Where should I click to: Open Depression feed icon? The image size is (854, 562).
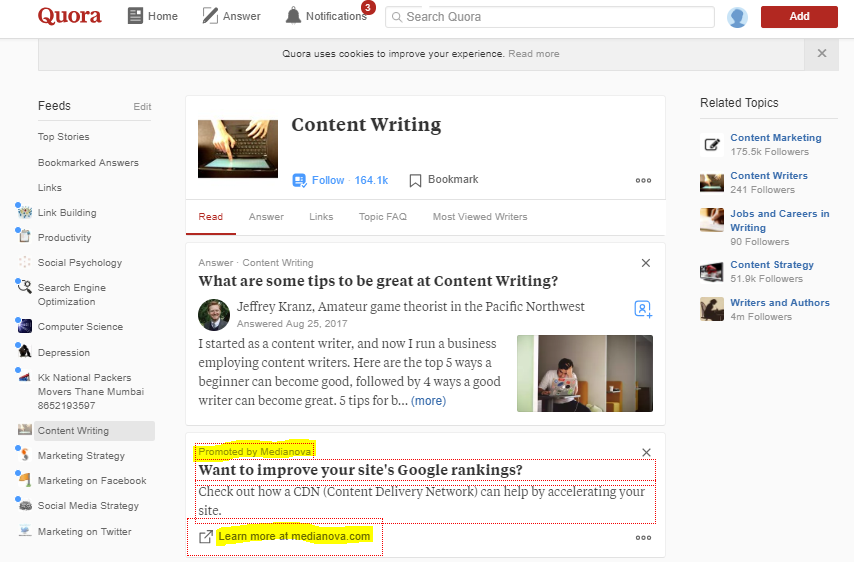pos(24,351)
